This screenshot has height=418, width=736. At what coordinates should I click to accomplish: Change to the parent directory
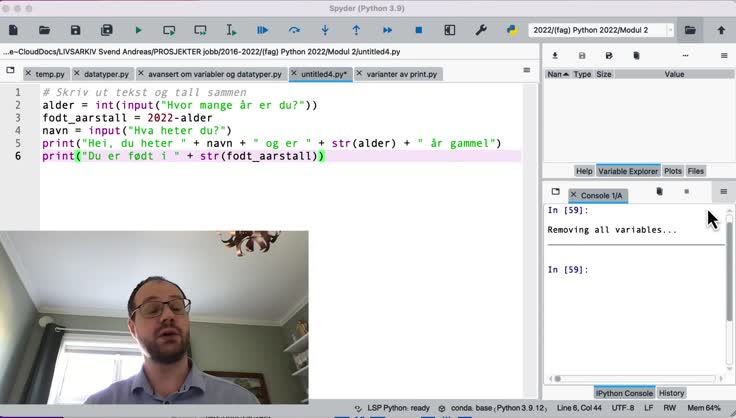[721, 30]
